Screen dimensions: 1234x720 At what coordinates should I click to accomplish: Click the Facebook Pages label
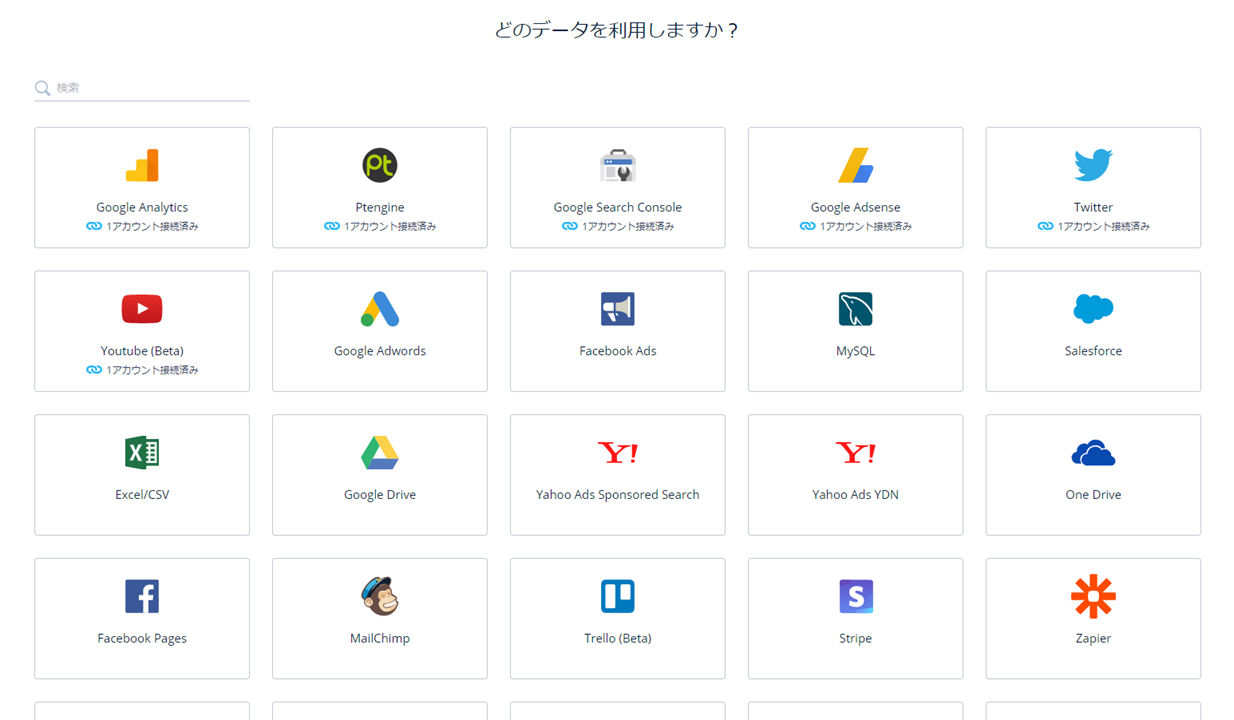142,639
